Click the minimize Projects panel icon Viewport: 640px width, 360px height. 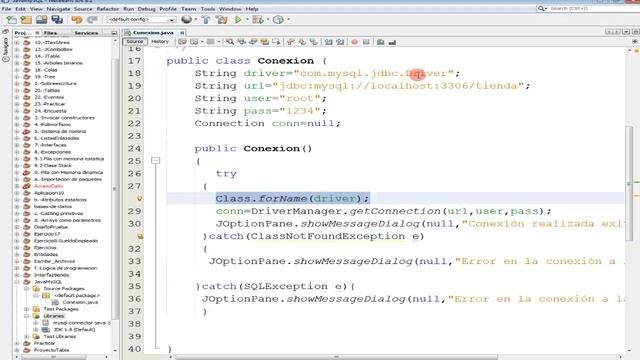click(114, 33)
